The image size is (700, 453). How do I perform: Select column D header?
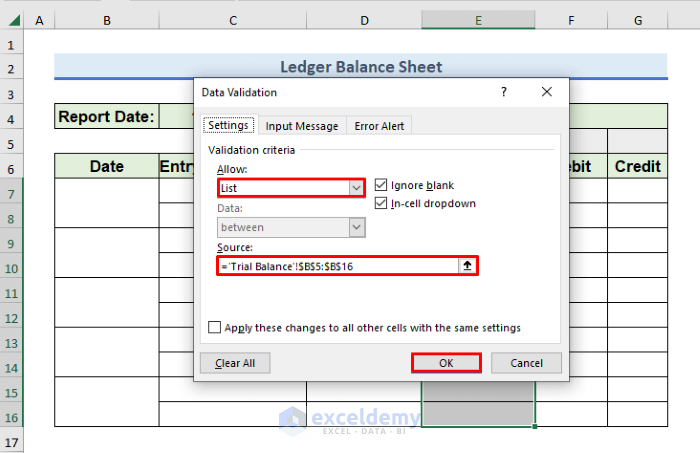364,21
